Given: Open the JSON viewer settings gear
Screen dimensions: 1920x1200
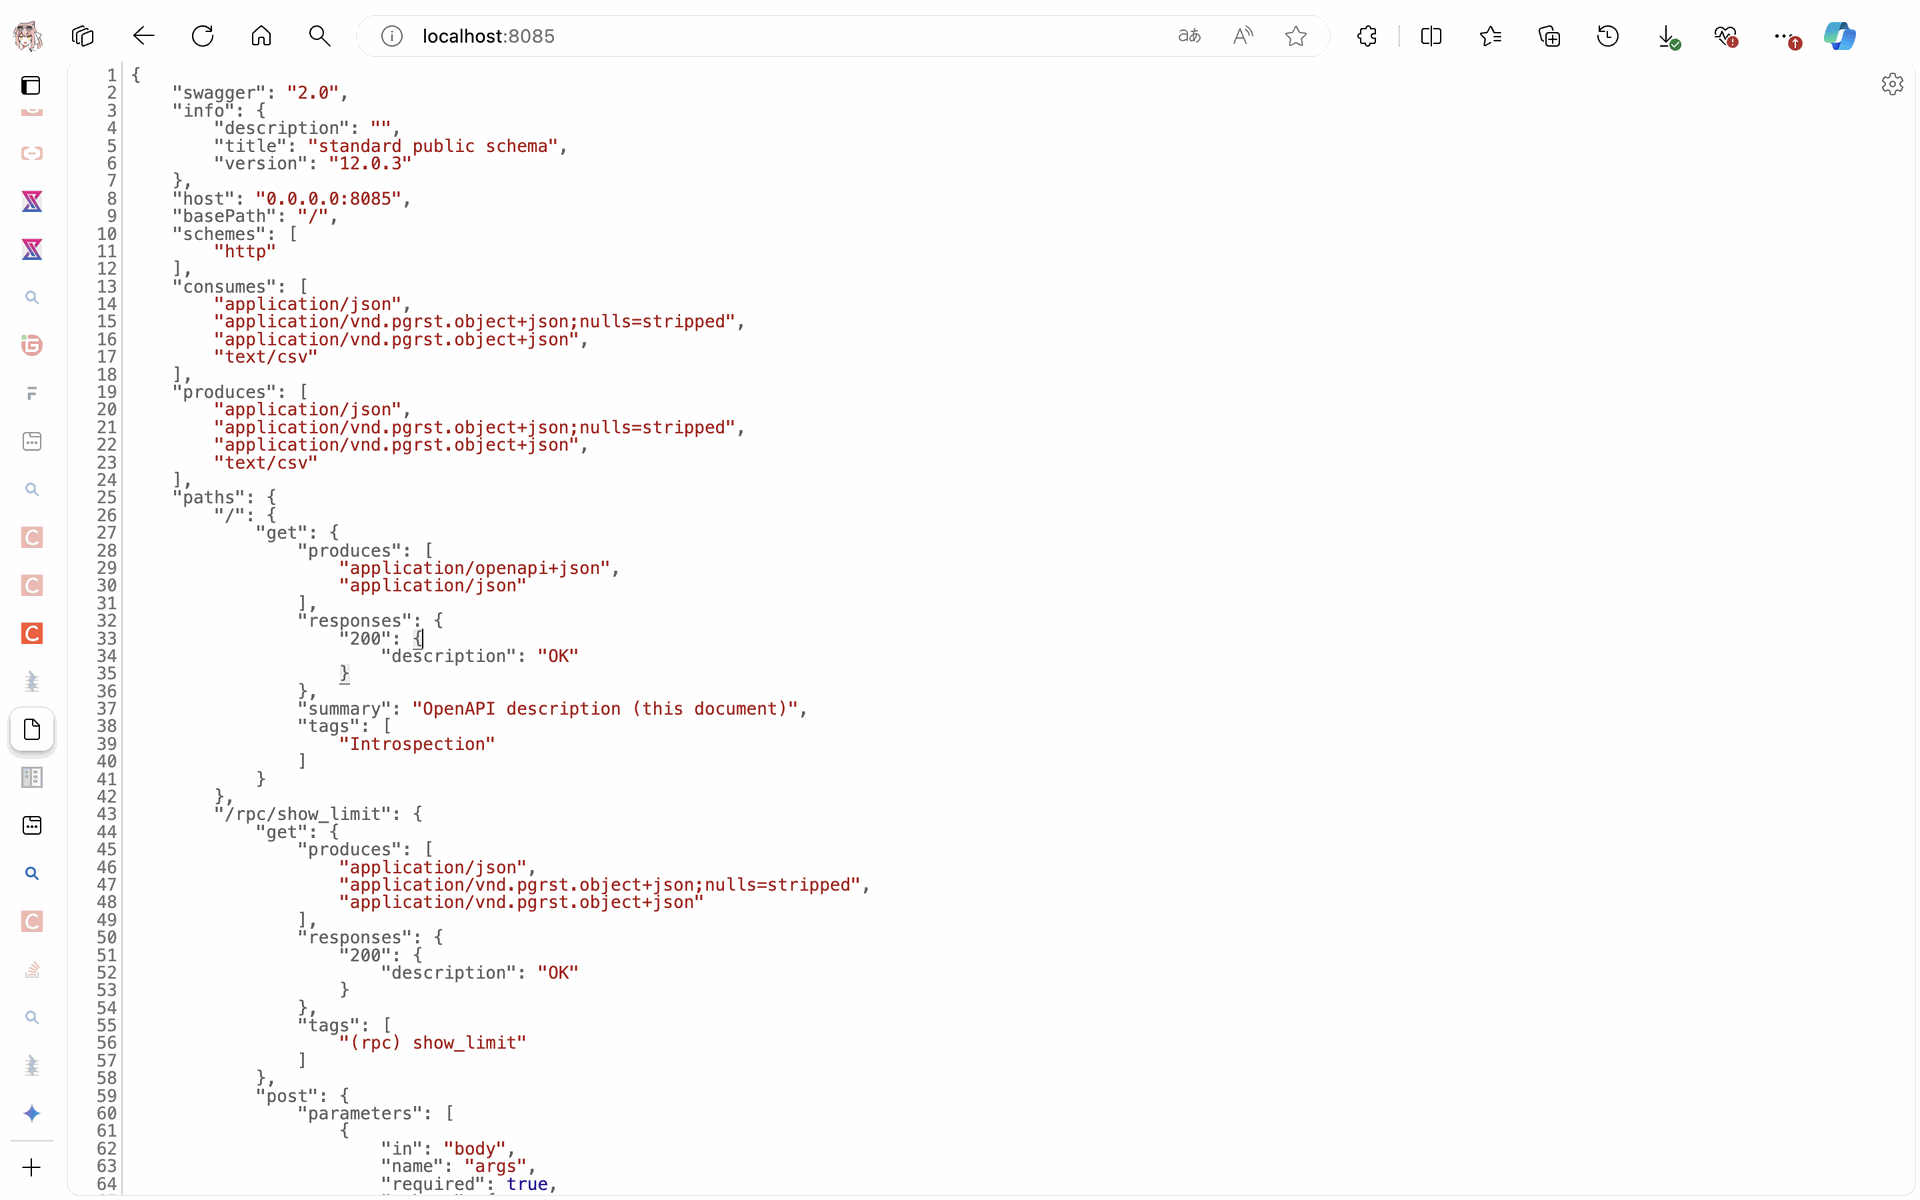Looking at the screenshot, I should click(1892, 85).
